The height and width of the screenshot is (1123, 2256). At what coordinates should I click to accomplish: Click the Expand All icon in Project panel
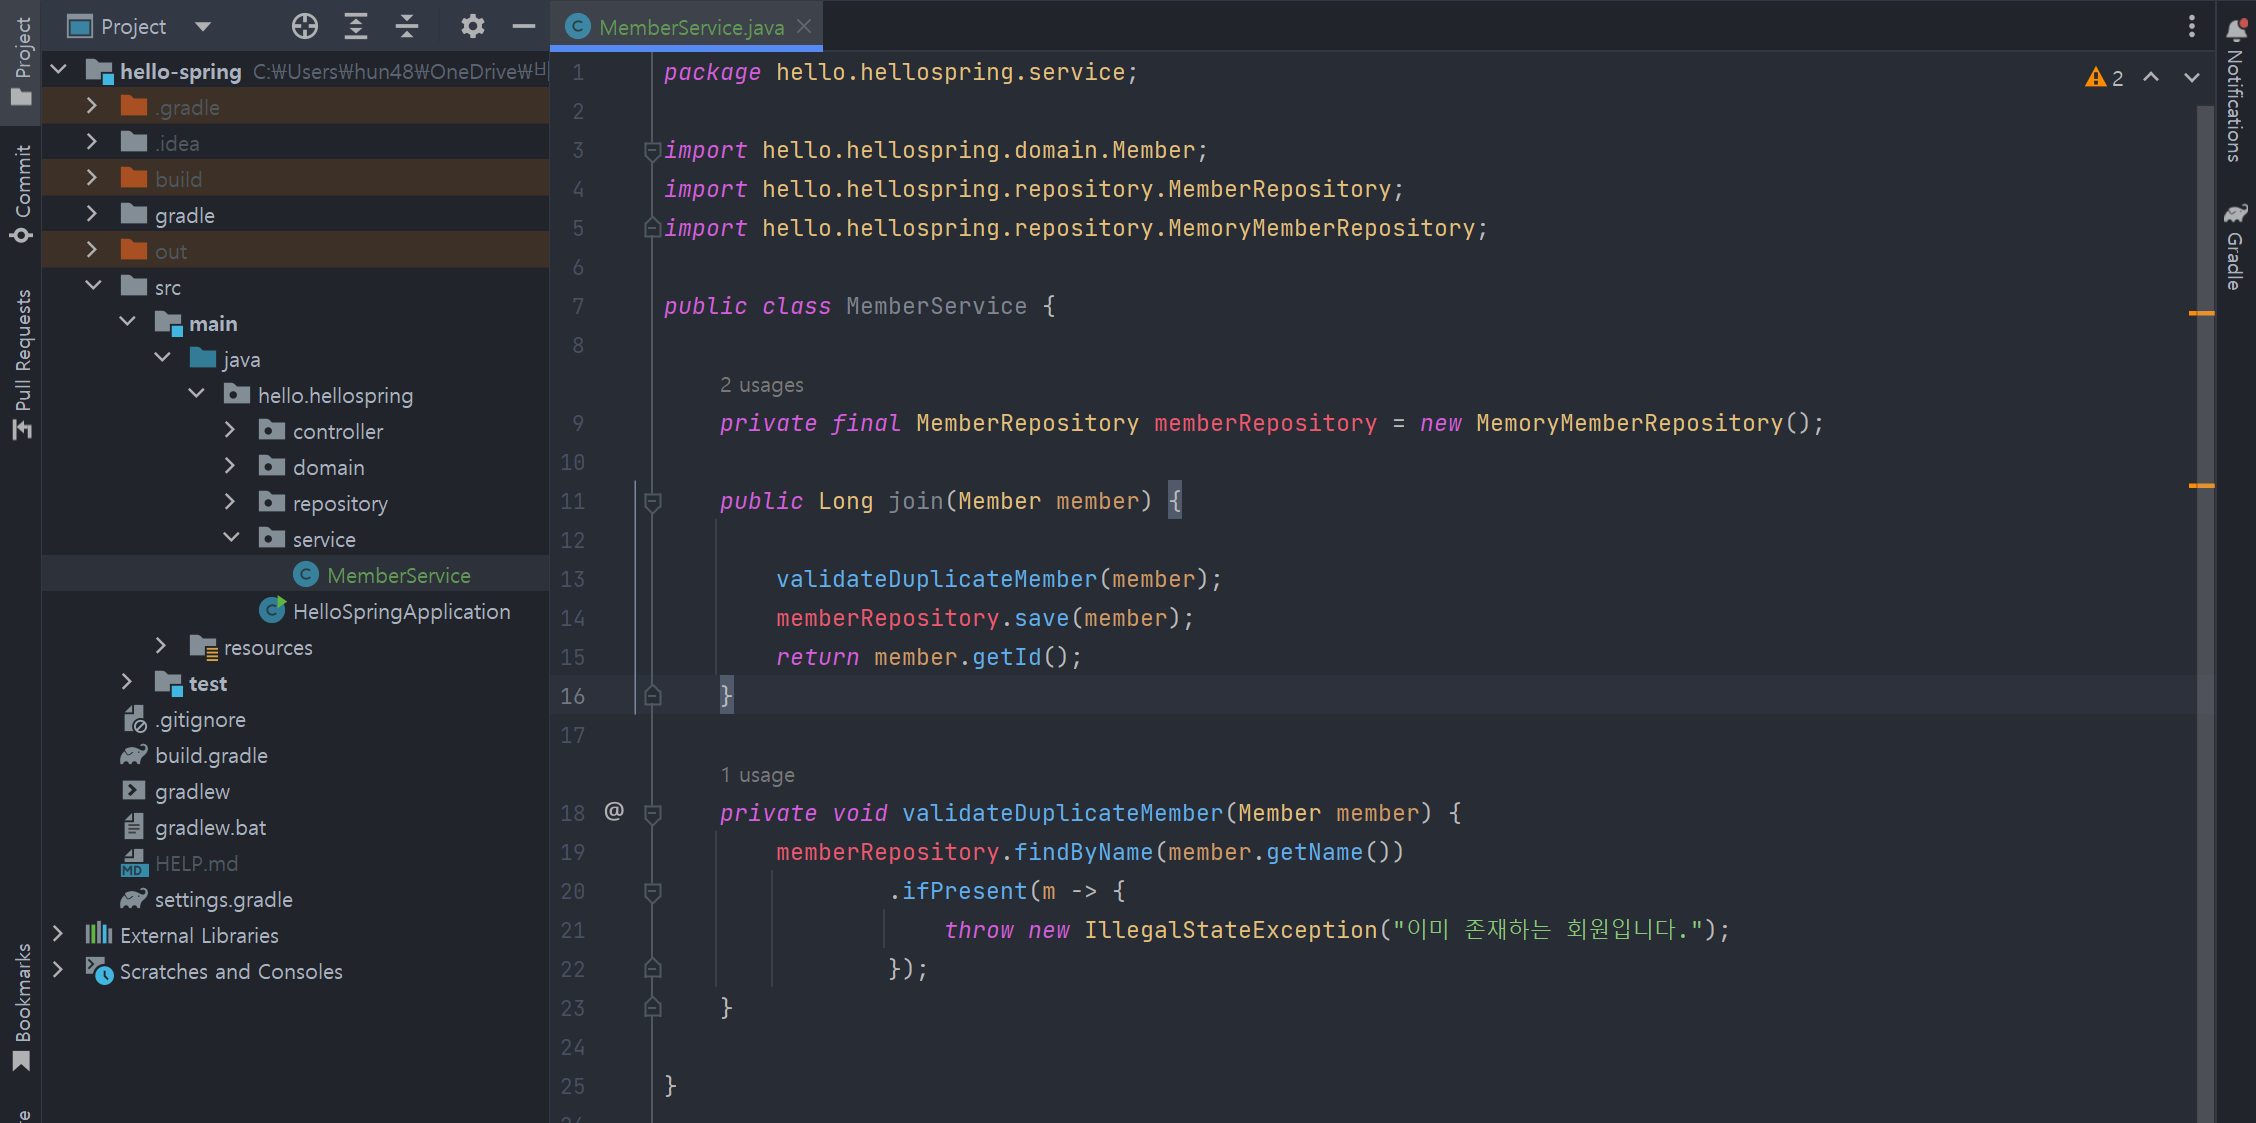(356, 26)
